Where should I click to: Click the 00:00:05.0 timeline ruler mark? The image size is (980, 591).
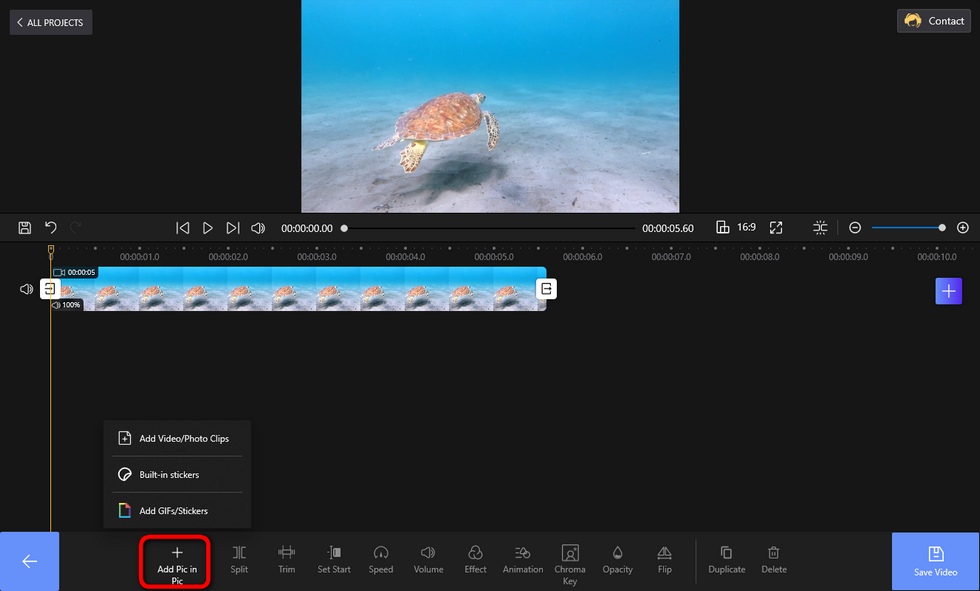pyautogui.click(x=494, y=256)
